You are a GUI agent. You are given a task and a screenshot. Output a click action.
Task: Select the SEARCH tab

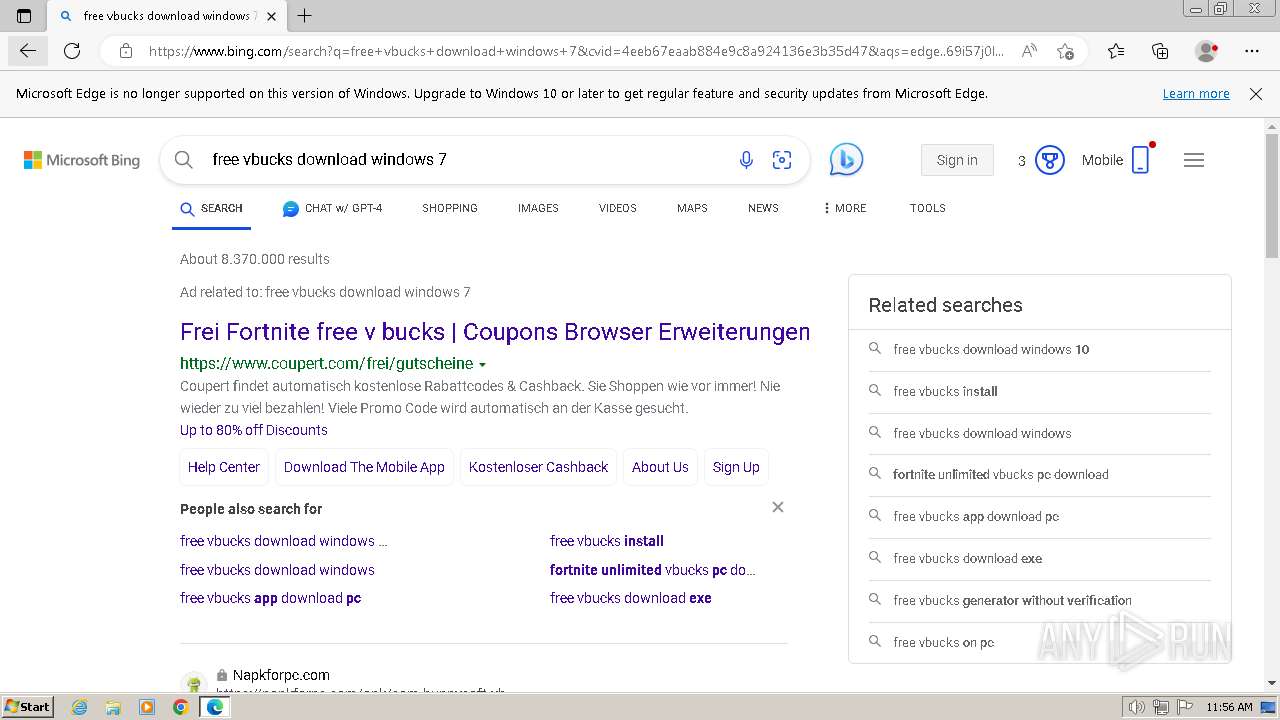[211, 208]
